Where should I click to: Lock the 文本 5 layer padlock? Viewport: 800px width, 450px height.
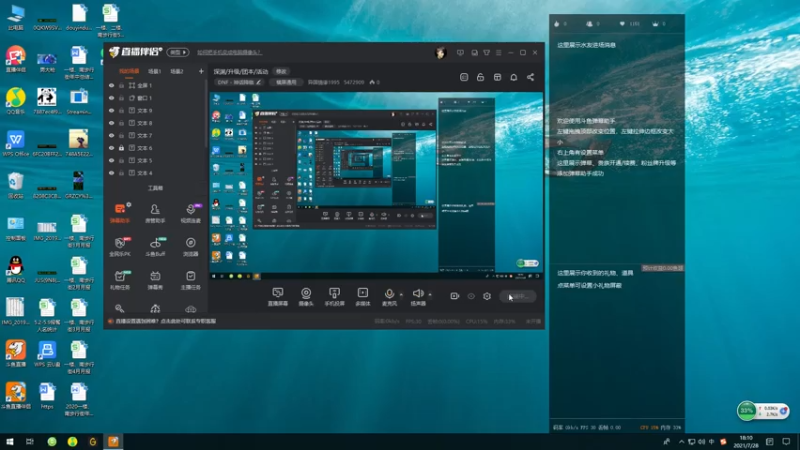click(121, 160)
